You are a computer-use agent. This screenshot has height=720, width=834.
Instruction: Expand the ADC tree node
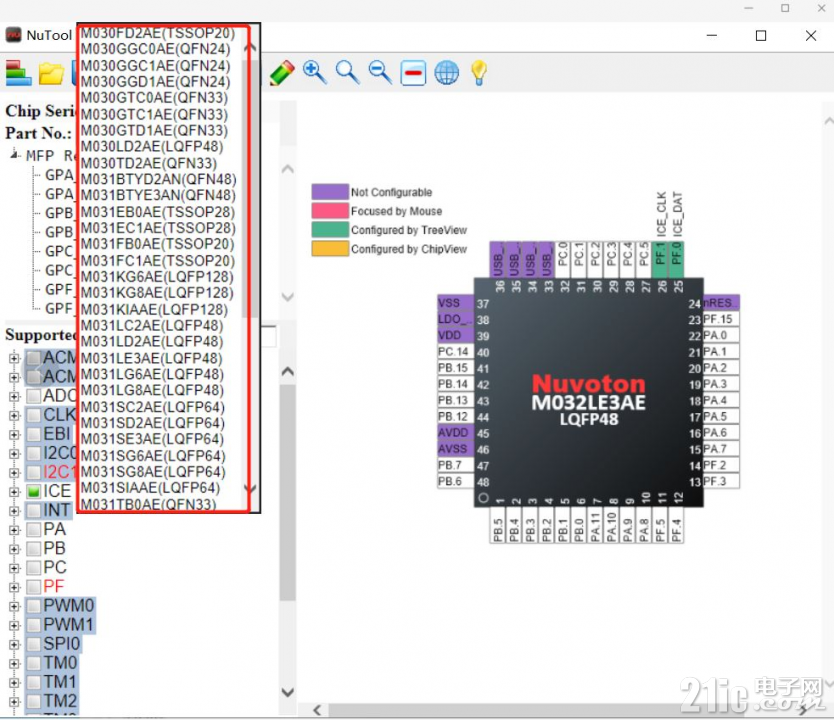coord(14,396)
